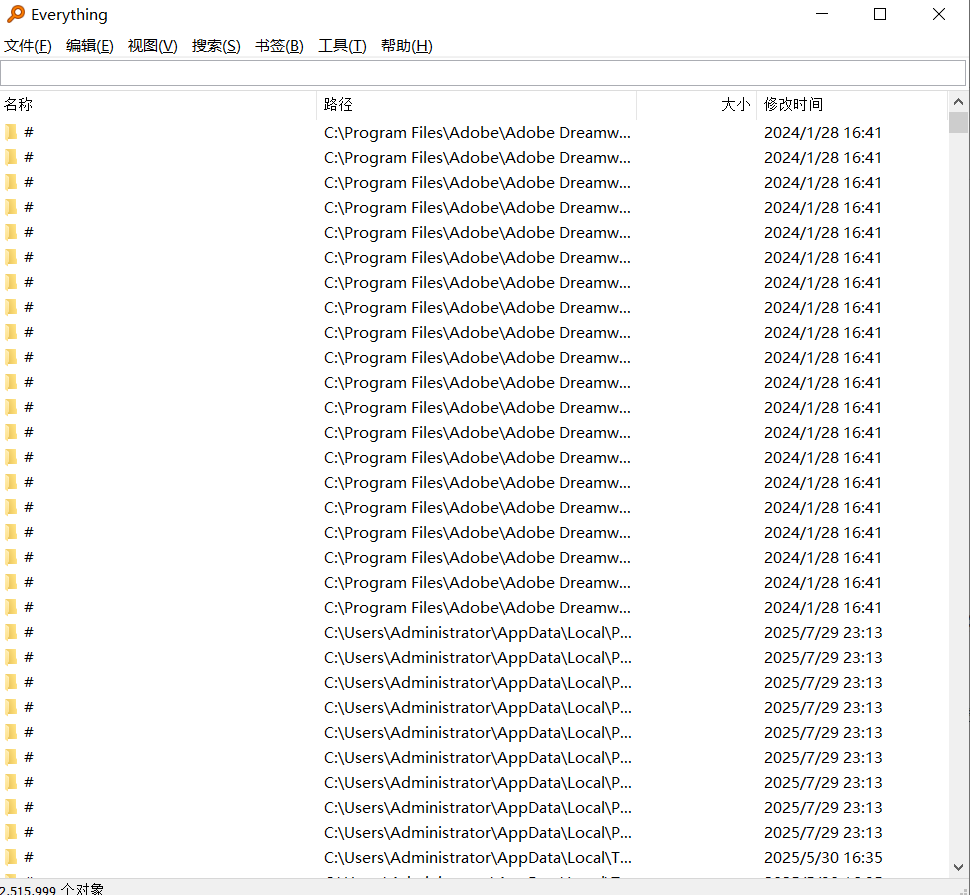The height and width of the screenshot is (895, 970).
Task: Open the 文件(F) menu
Action: tap(28, 46)
